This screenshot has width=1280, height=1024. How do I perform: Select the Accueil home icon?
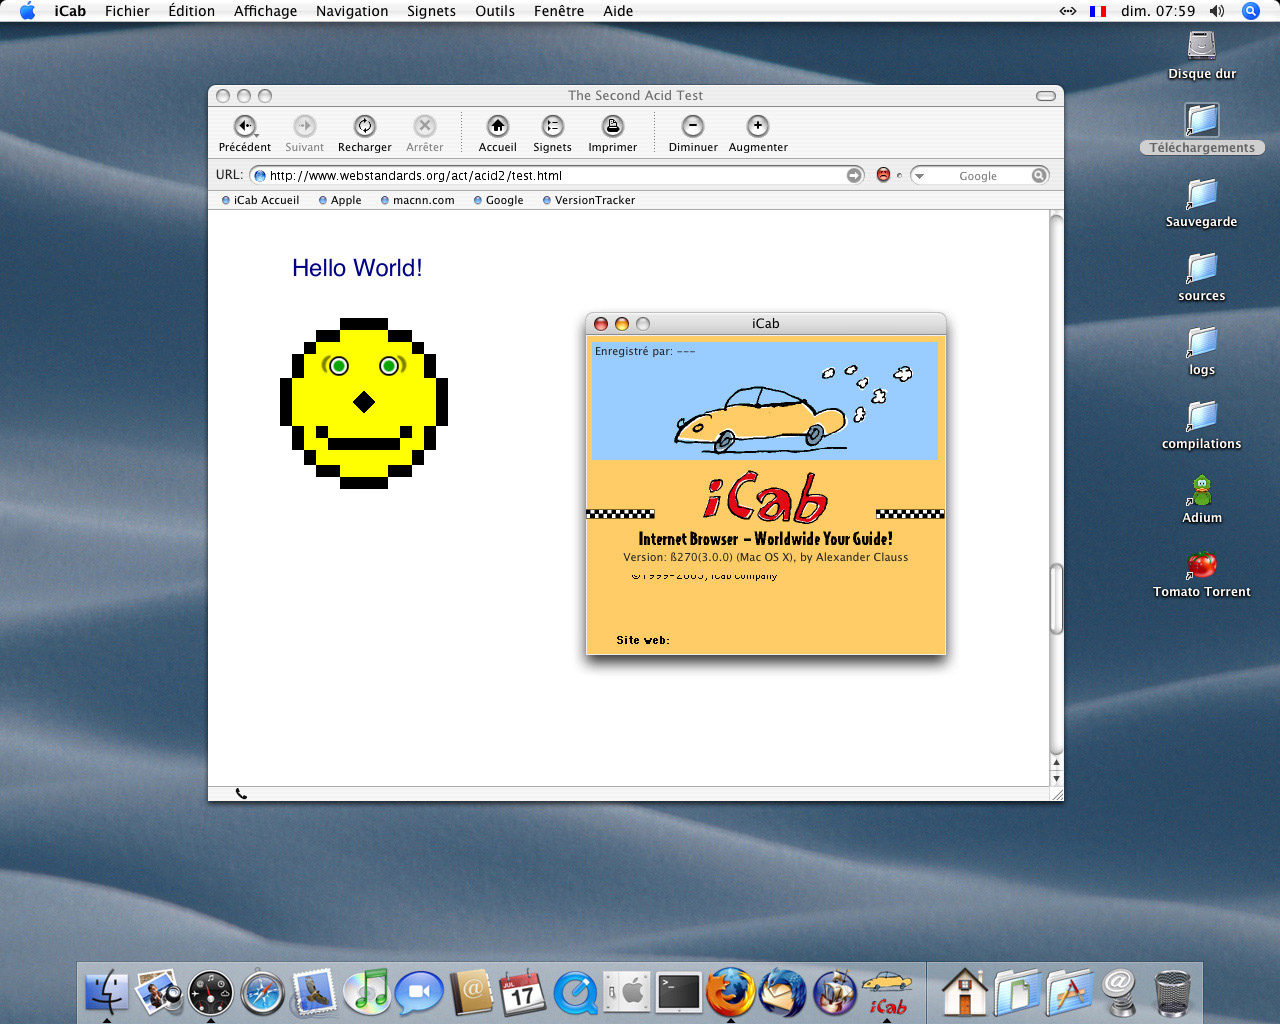[x=496, y=128]
